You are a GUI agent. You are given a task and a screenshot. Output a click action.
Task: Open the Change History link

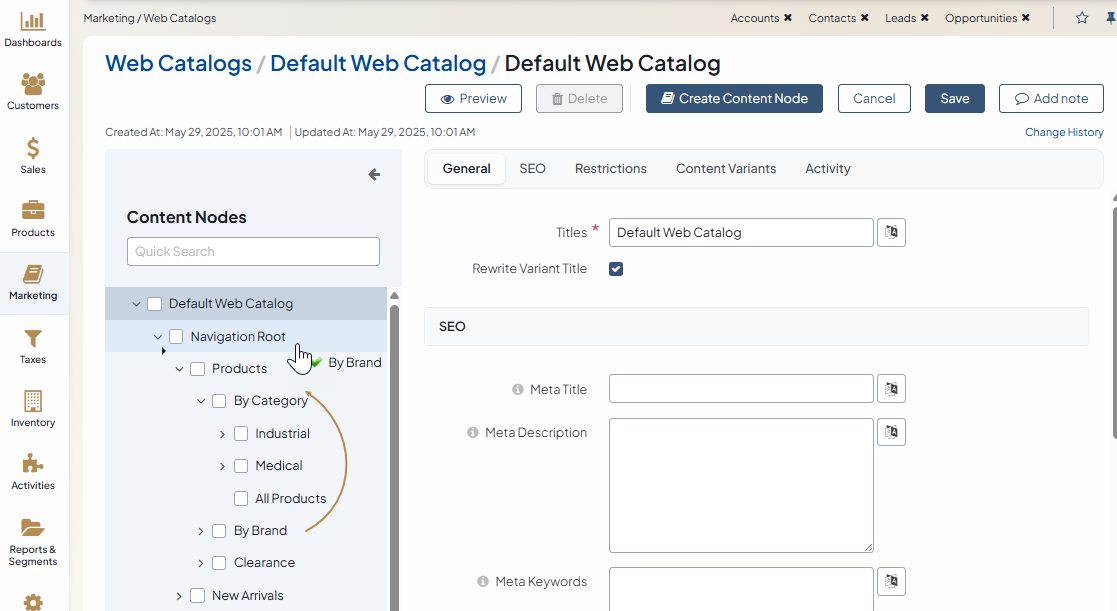(x=1064, y=132)
